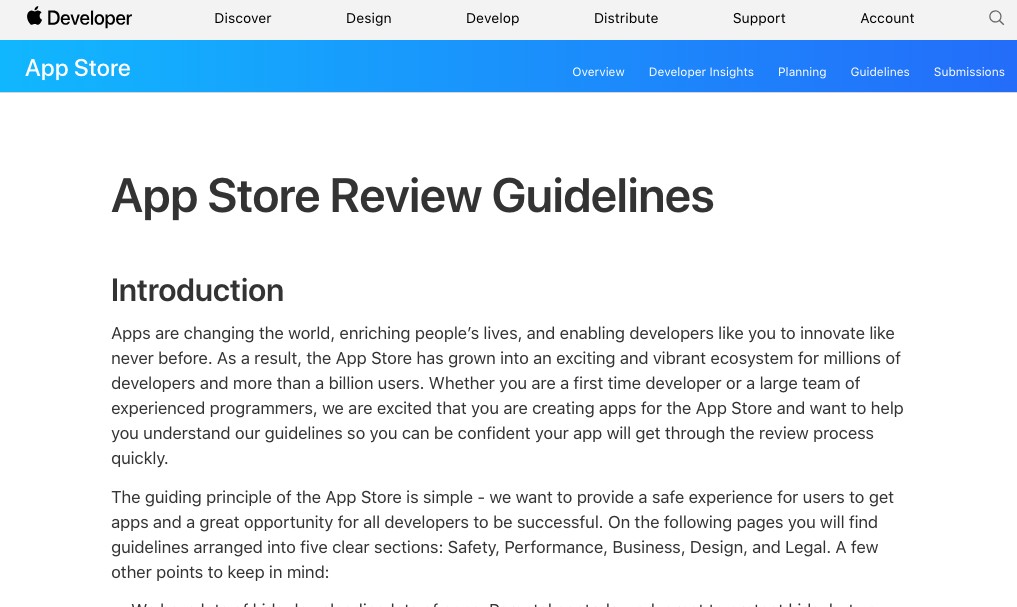Screen dimensions: 1017x607
Task: Open the Support menu
Action: tap(759, 18)
